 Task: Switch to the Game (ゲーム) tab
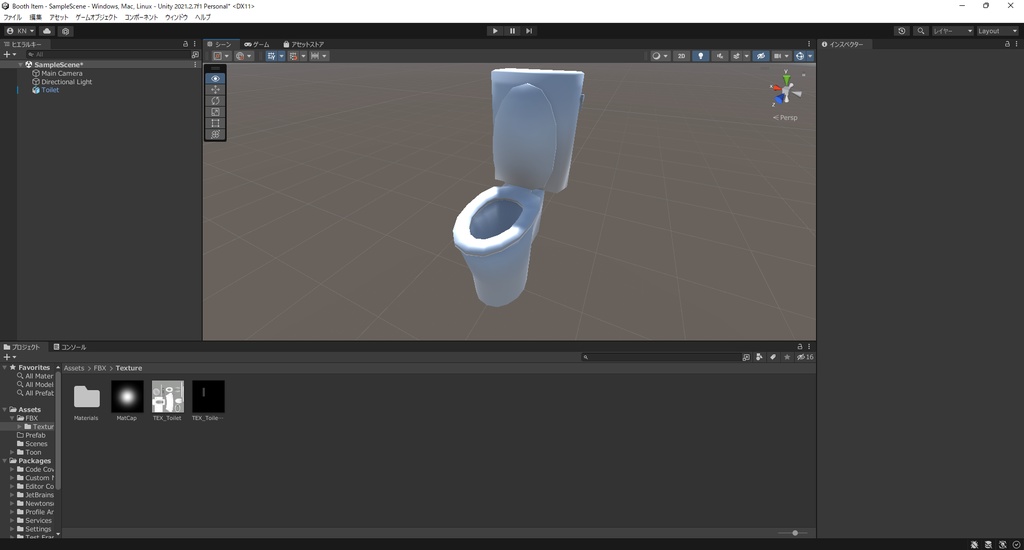coord(257,44)
